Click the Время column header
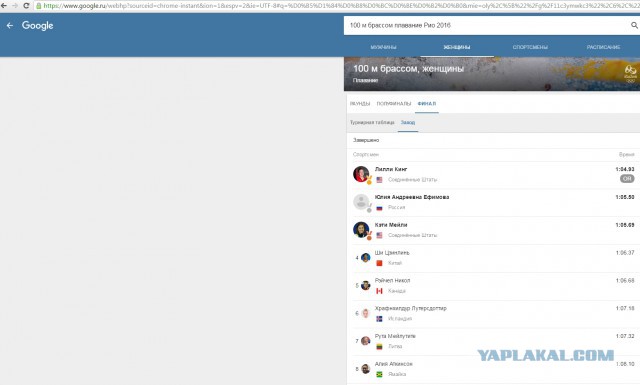The width and height of the screenshot is (640, 385). pos(627,154)
